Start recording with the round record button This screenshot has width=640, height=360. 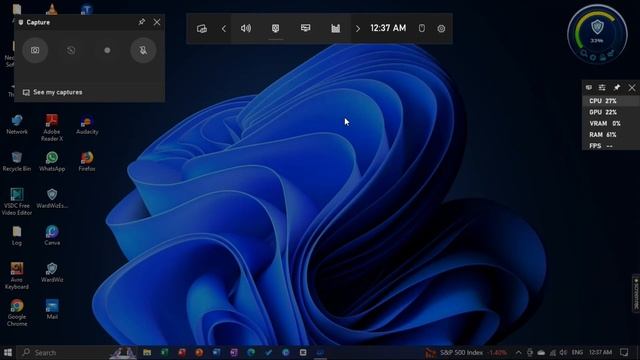pyautogui.click(x=107, y=50)
